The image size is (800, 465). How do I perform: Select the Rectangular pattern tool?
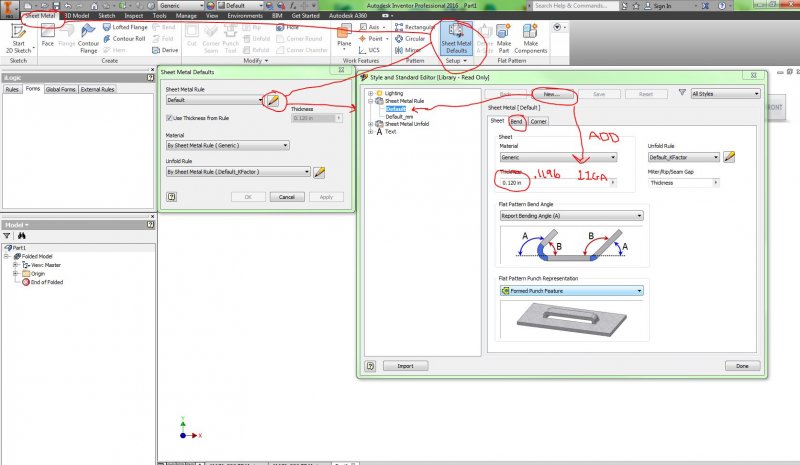tap(414, 27)
